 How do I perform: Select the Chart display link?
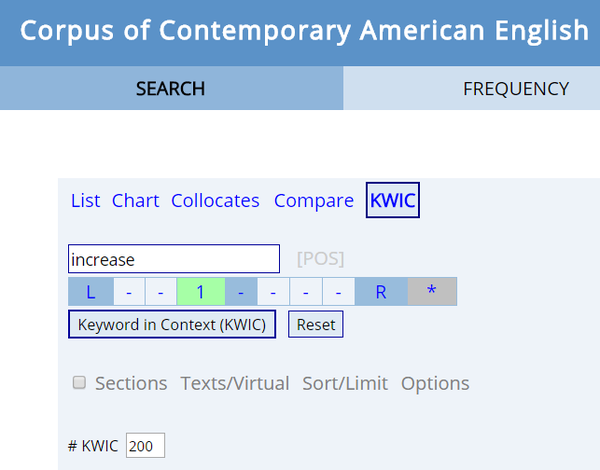tap(136, 201)
